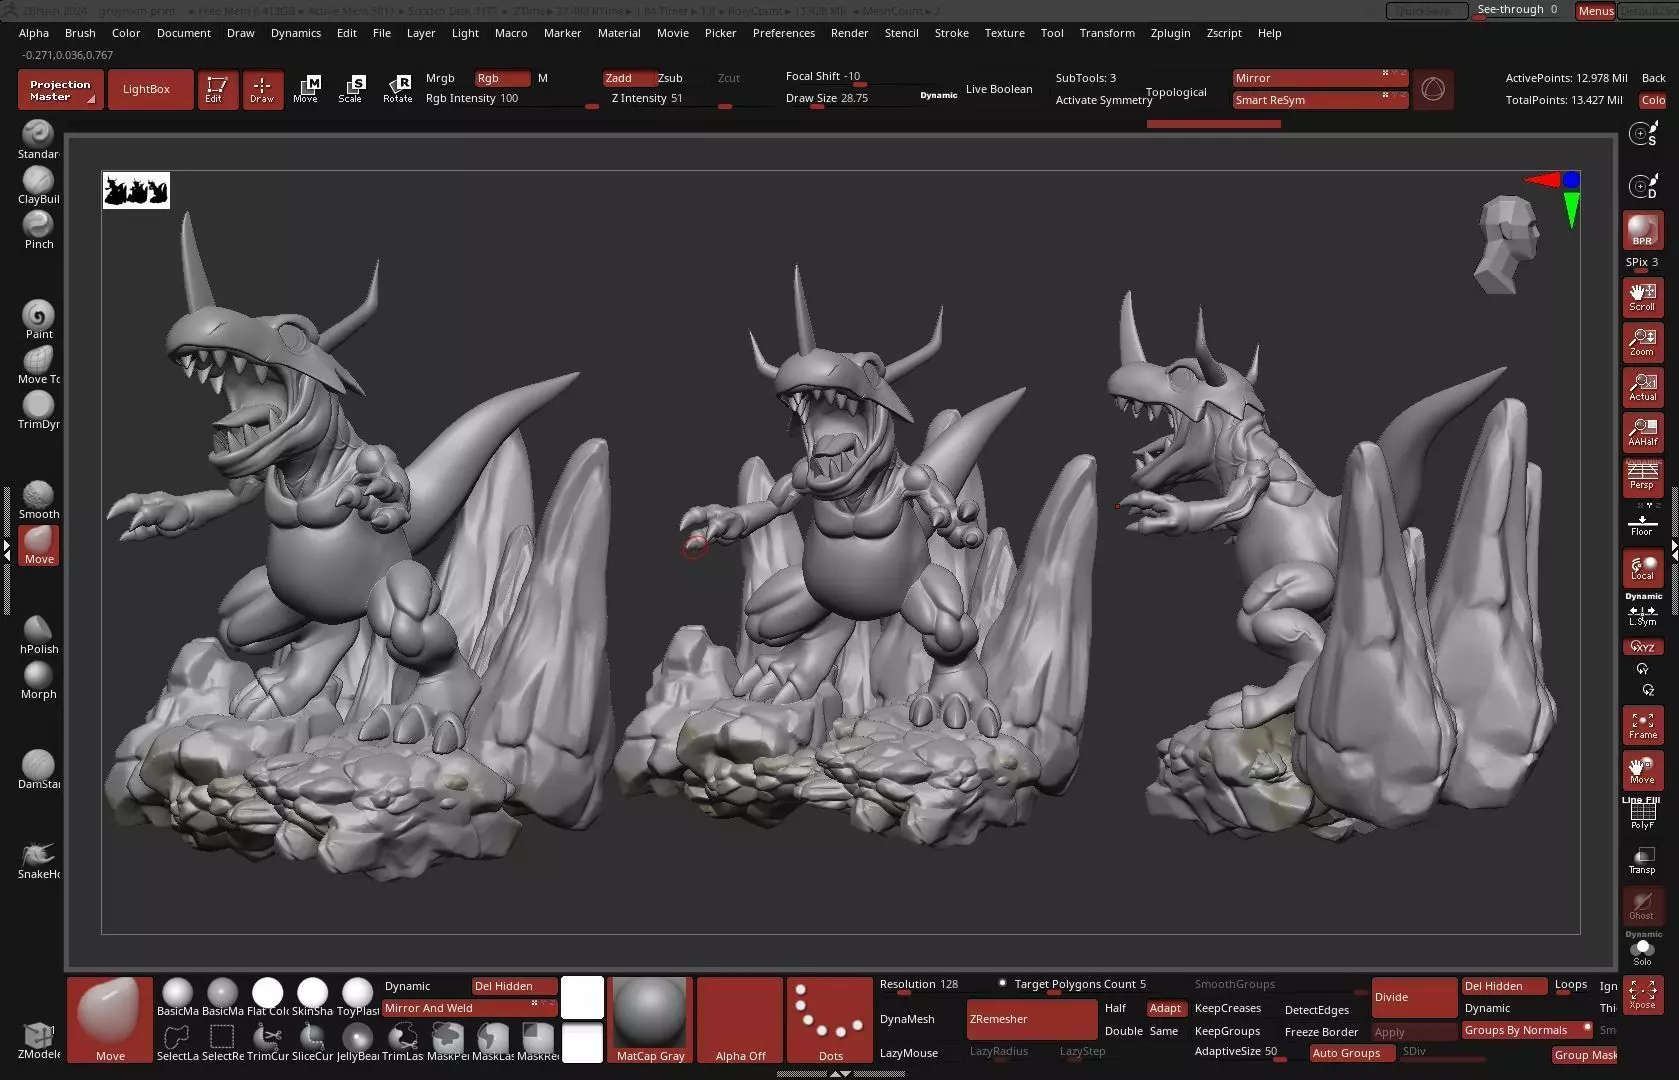Viewport: 1679px width, 1080px height.
Task: Toggle the Floor grid
Action: point(1642,522)
